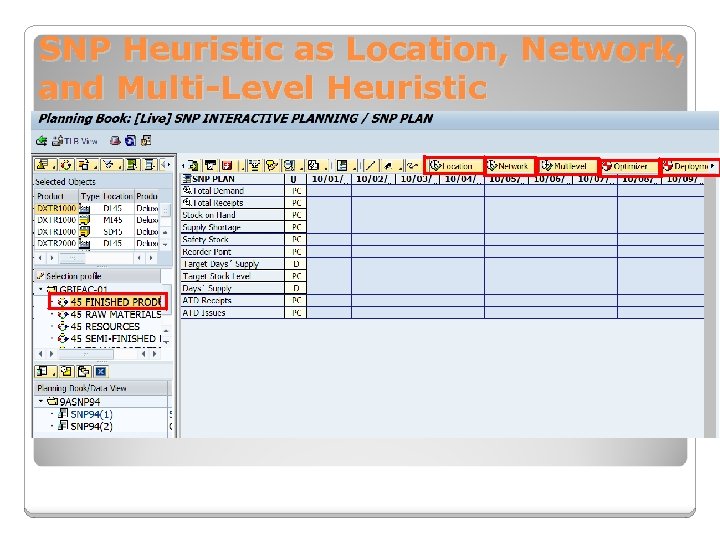This screenshot has height=540, width=720.
Task: Click the settings icon right of the blue refresh icon
Action: coord(146,141)
